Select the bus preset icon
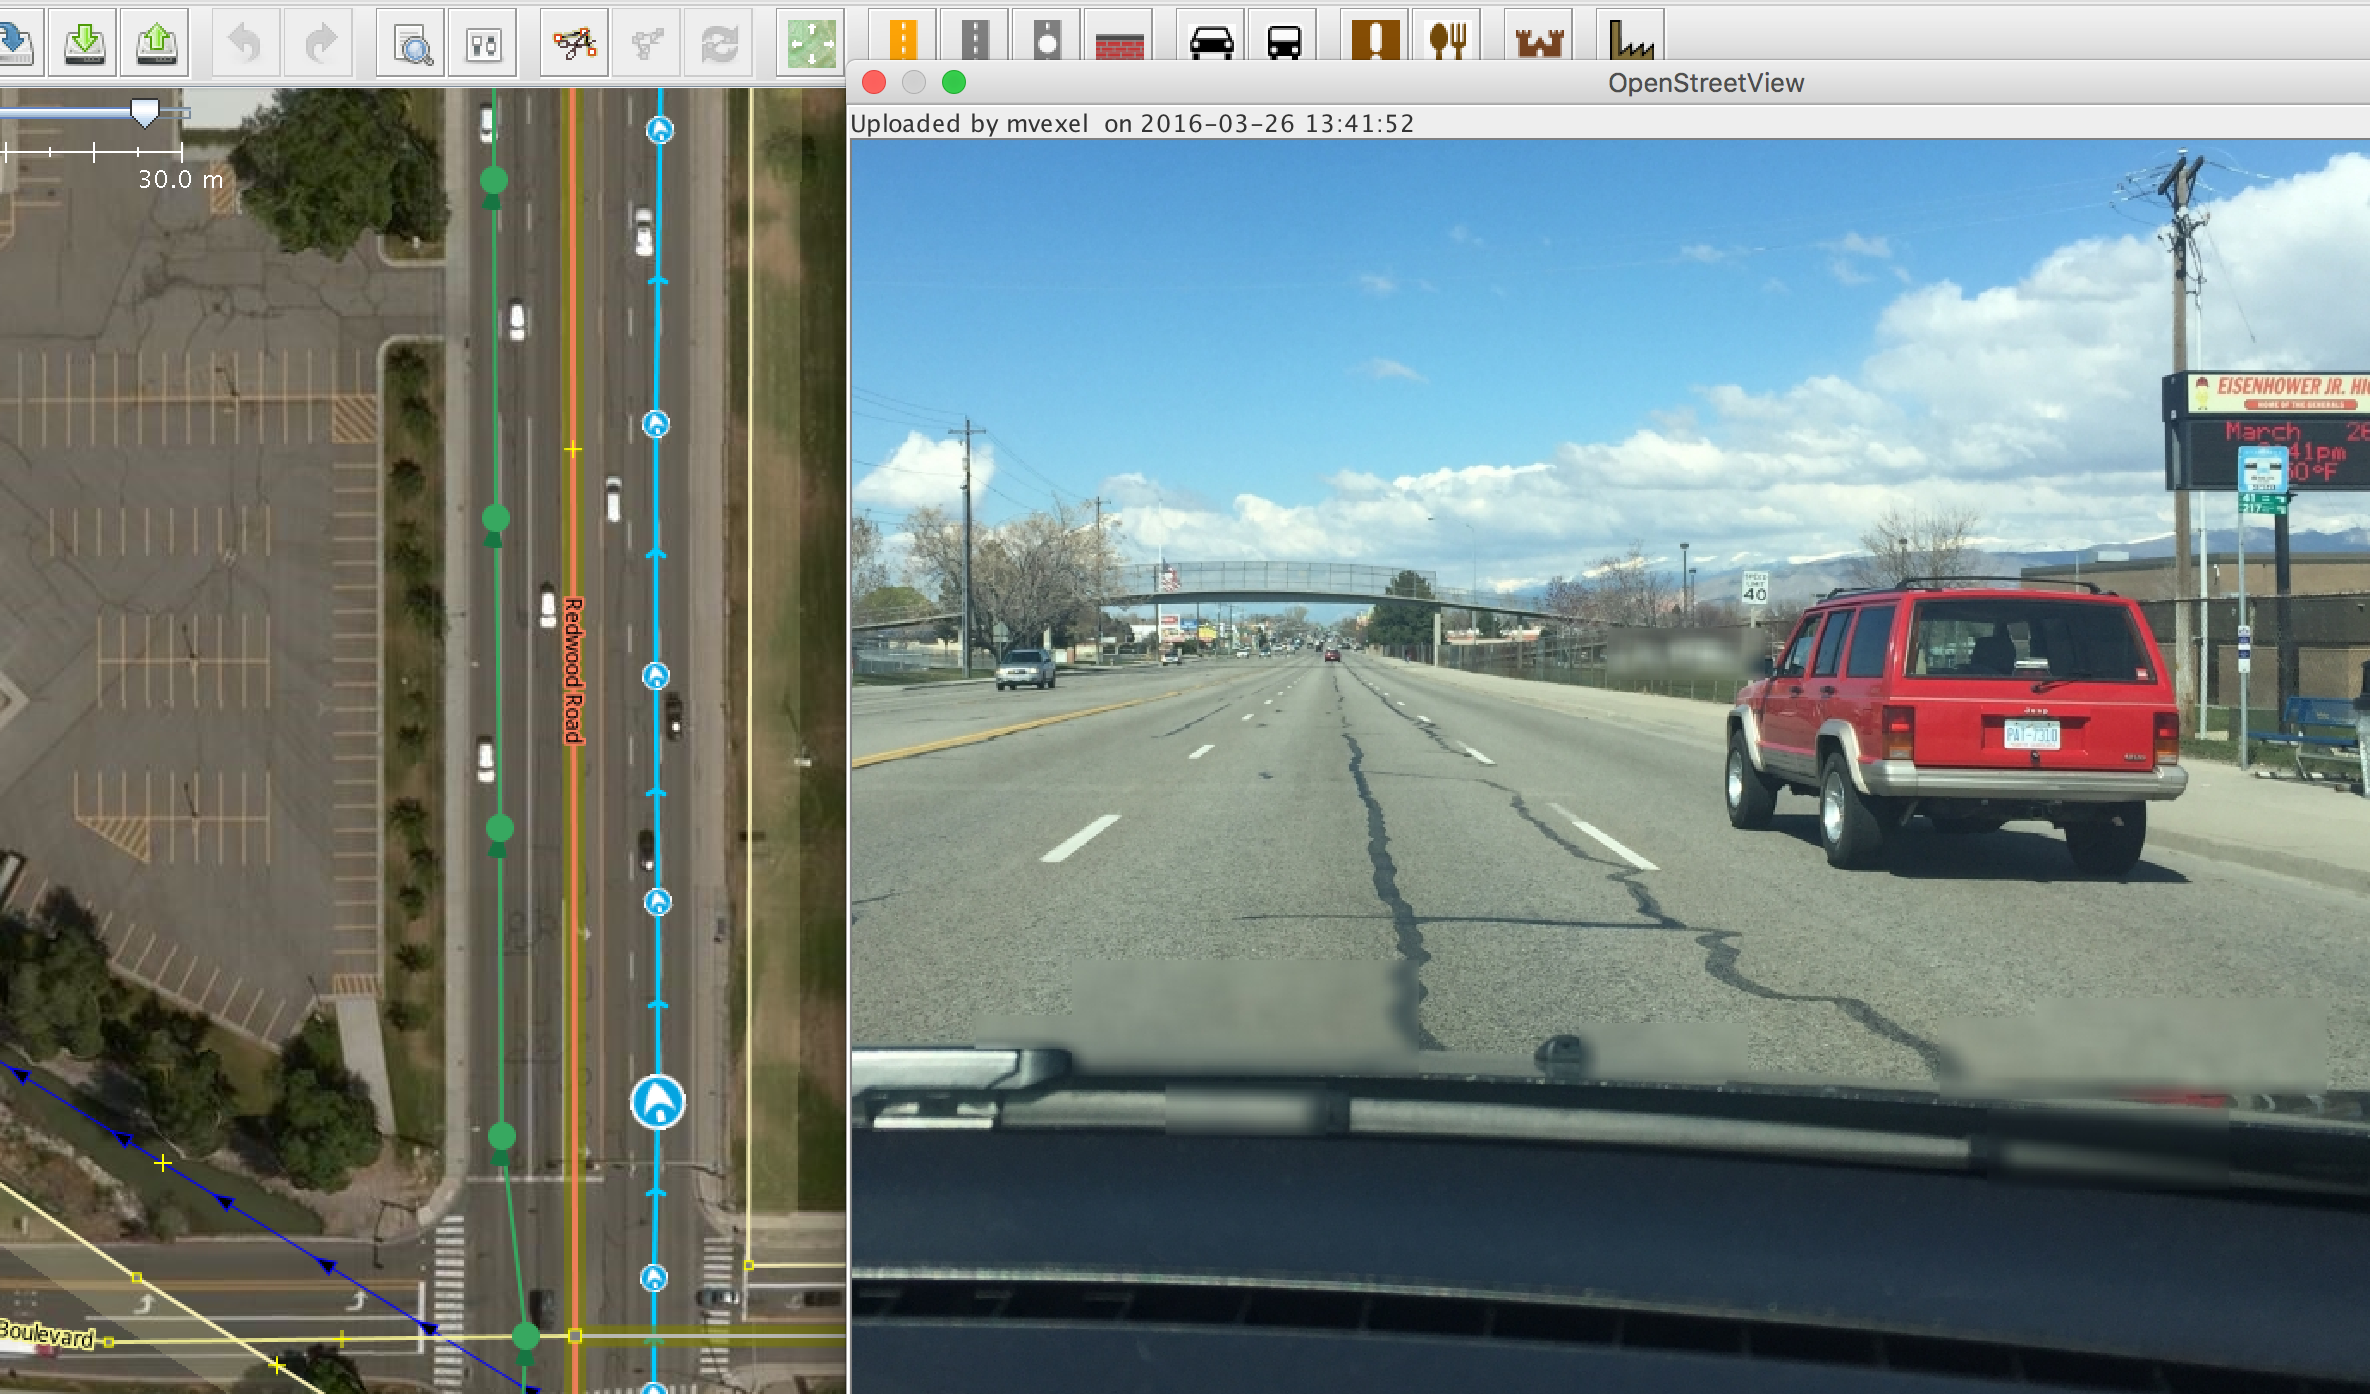Image resolution: width=2370 pixels, height=1394 pixels. click(1284, 40)
